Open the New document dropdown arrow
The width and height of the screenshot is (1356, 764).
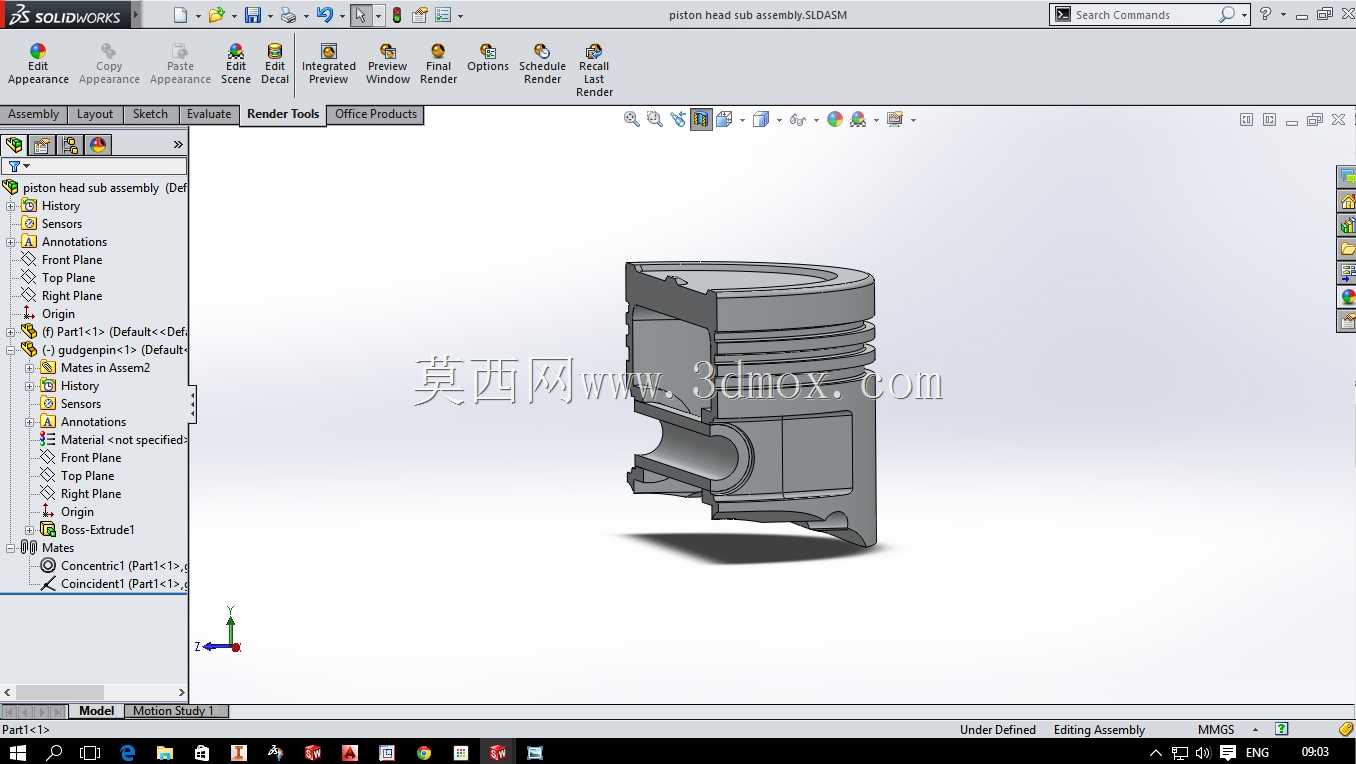pyautogui.click(x=198, y=16)
